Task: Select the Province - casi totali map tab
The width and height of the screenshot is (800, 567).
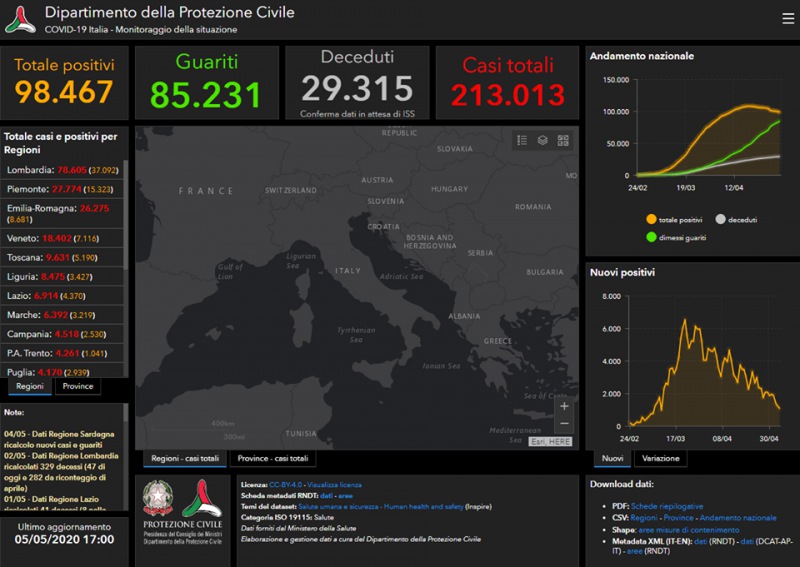Action: point(273,459)
